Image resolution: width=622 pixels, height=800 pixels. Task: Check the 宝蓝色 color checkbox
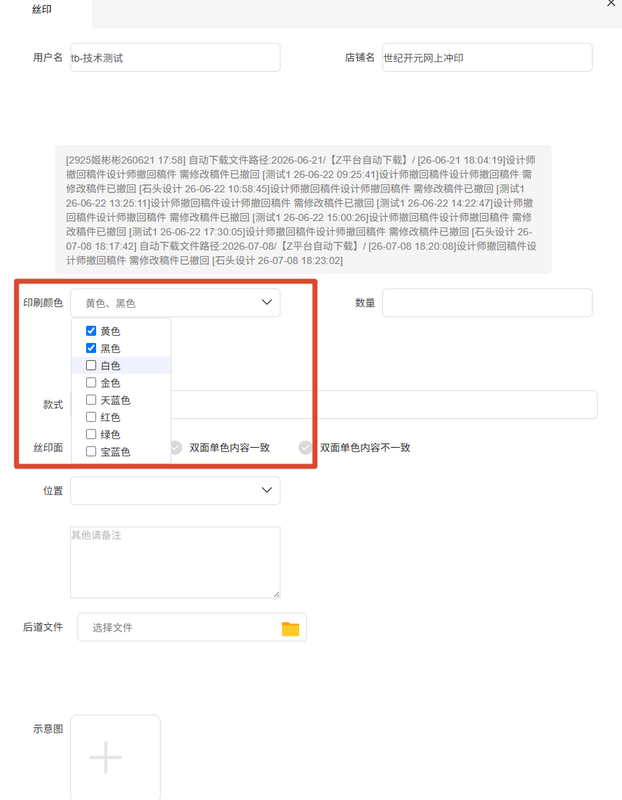[x=91, y=451]
